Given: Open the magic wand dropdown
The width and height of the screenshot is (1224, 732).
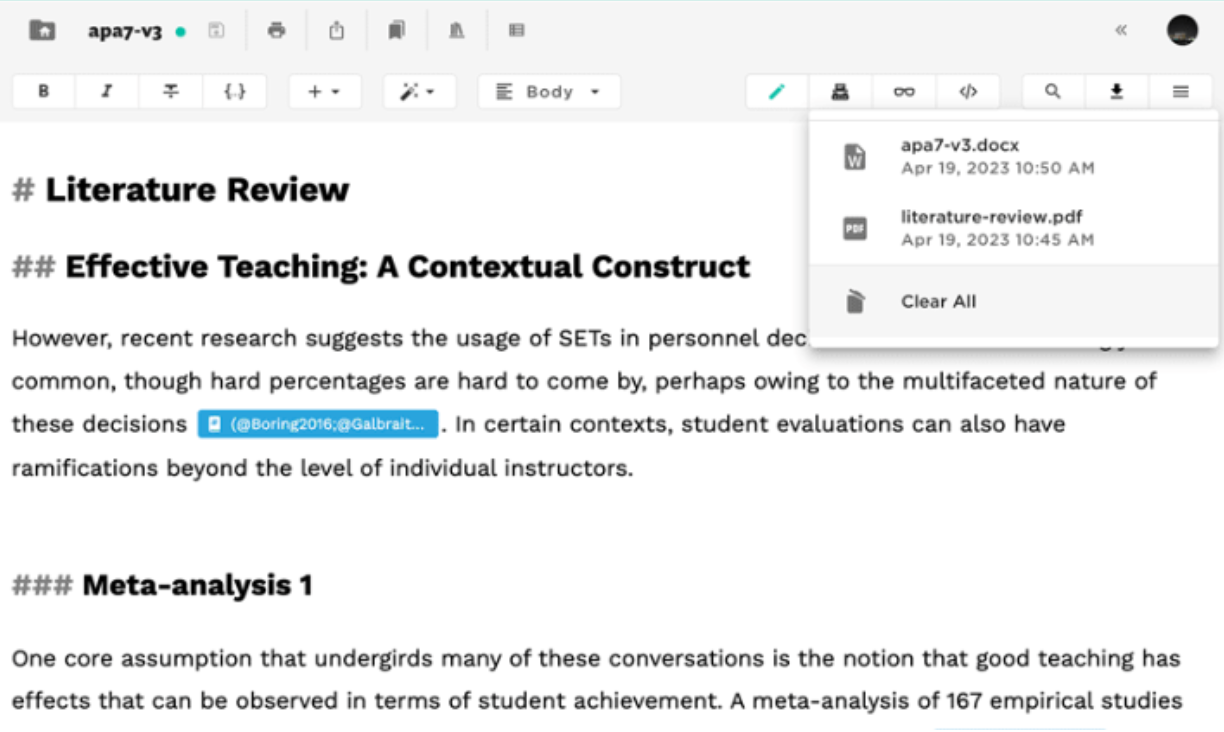Looking at the screenshot, I should pos(418,91).
